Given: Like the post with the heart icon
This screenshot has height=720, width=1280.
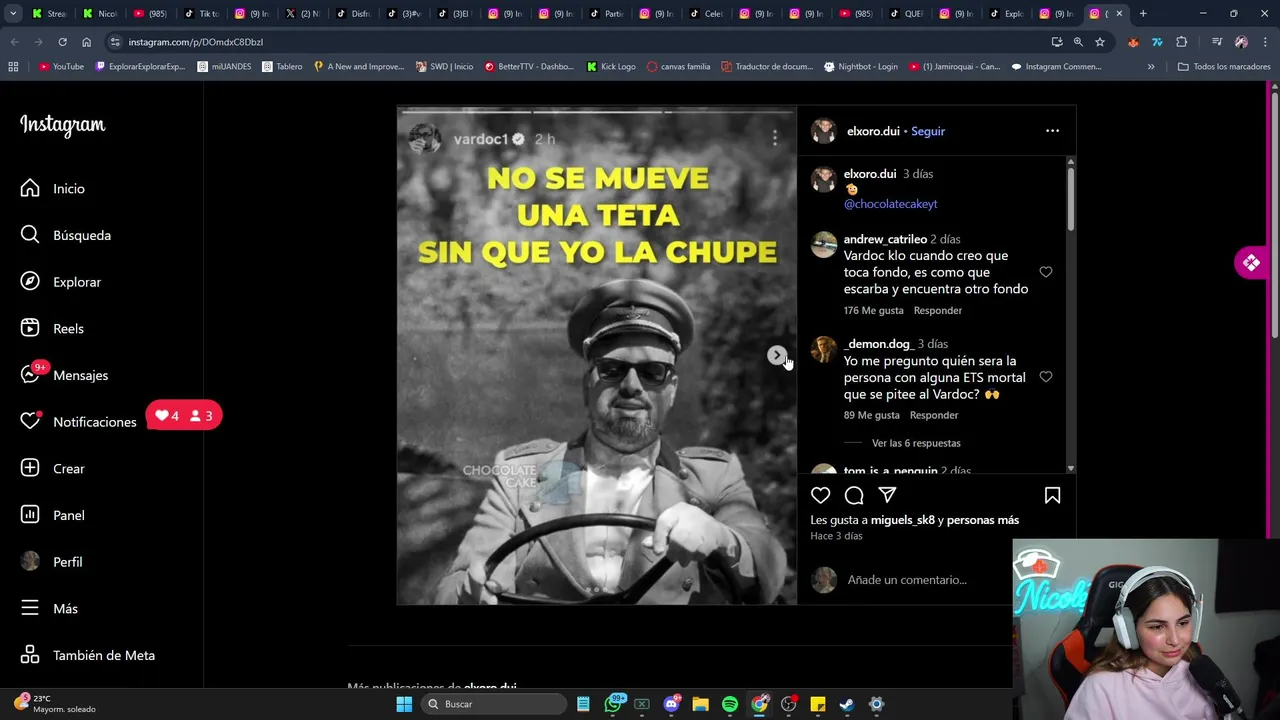Looking at the screenshot, I should click(820, 495).
